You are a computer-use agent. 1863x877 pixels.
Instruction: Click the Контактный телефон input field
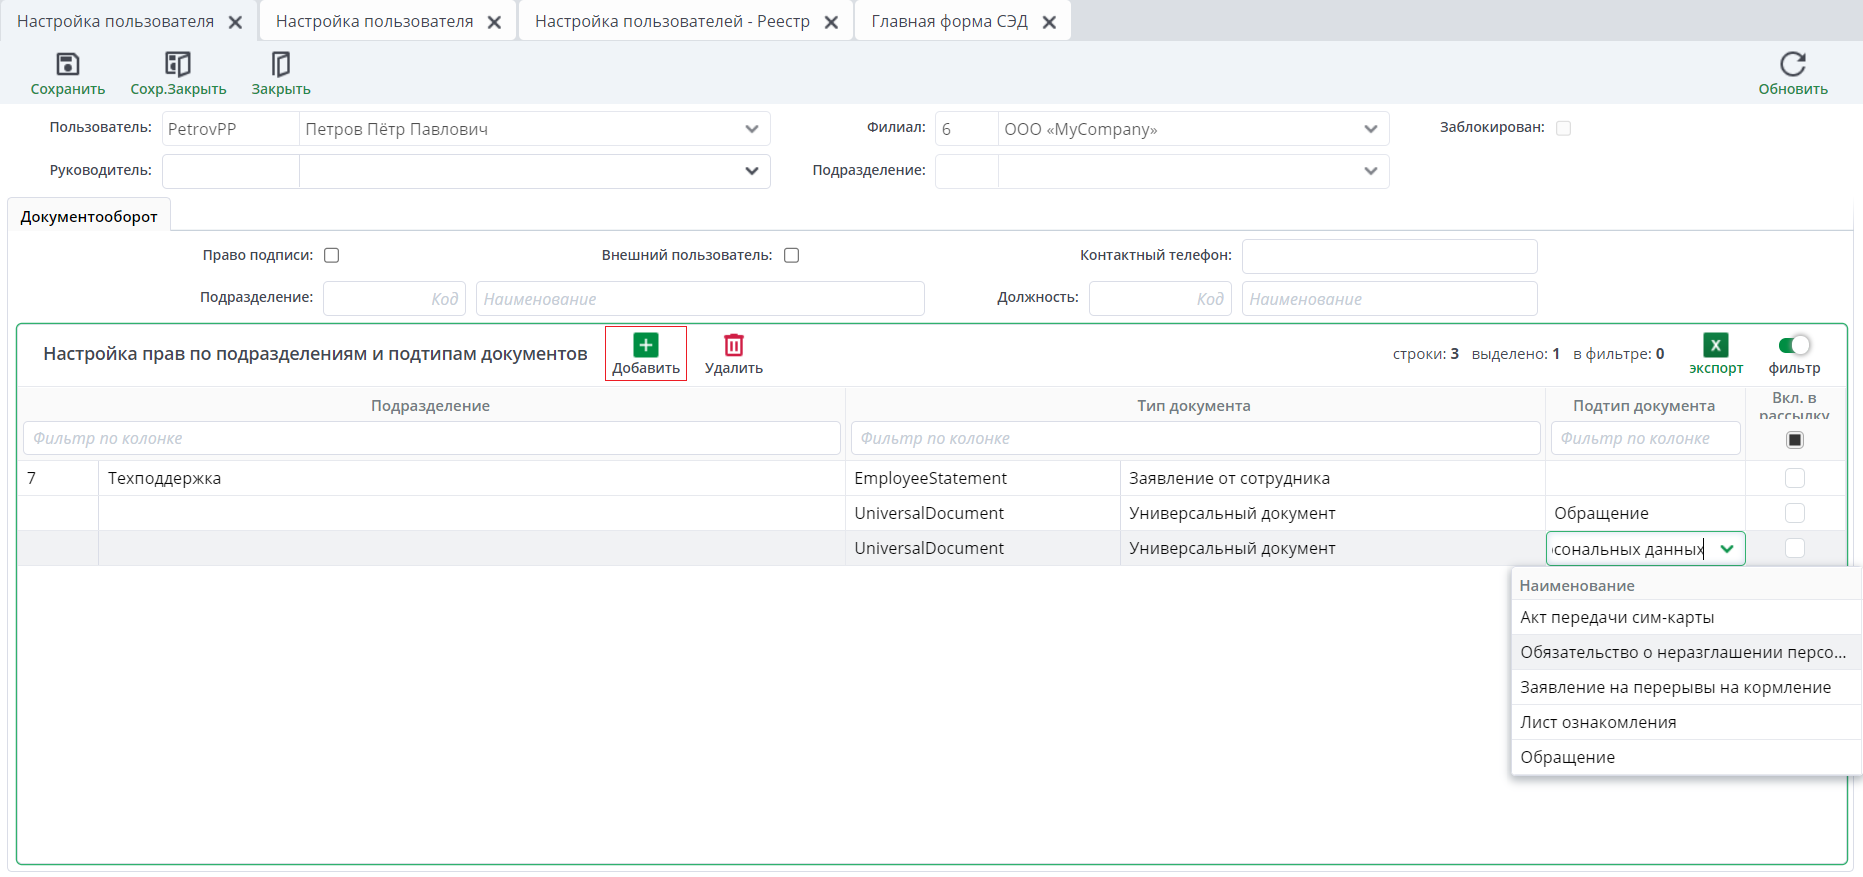1389,256
